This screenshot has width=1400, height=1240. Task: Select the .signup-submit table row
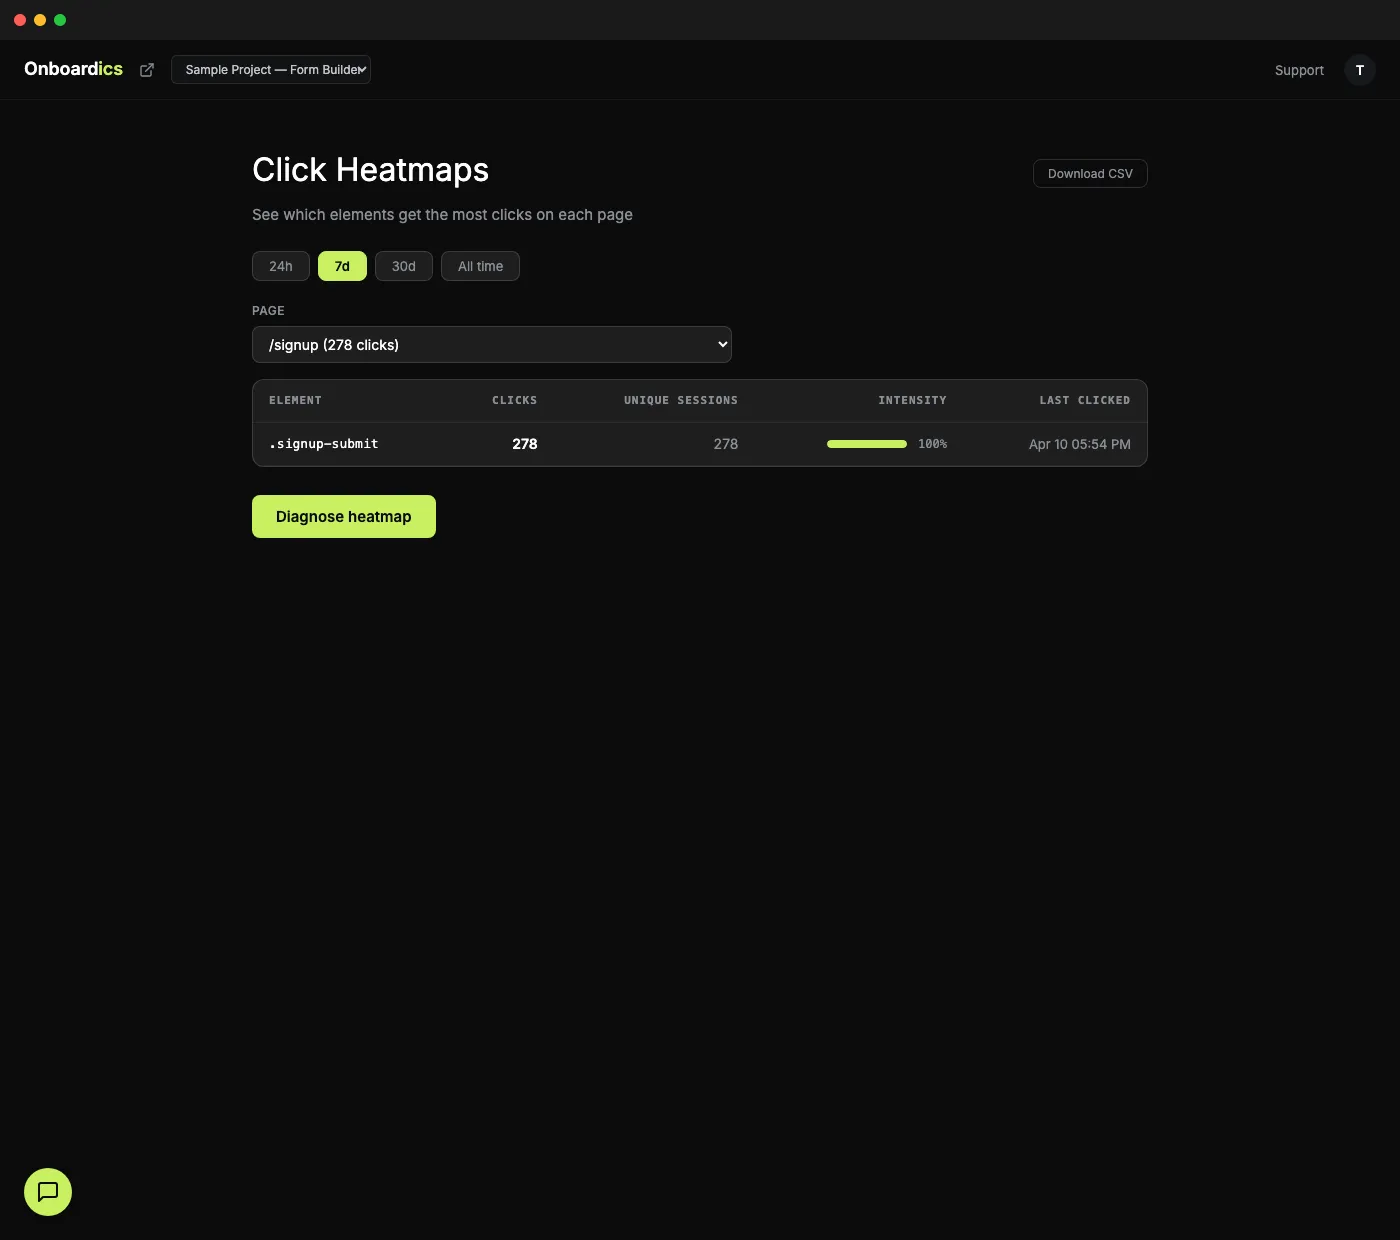point(700,444)
